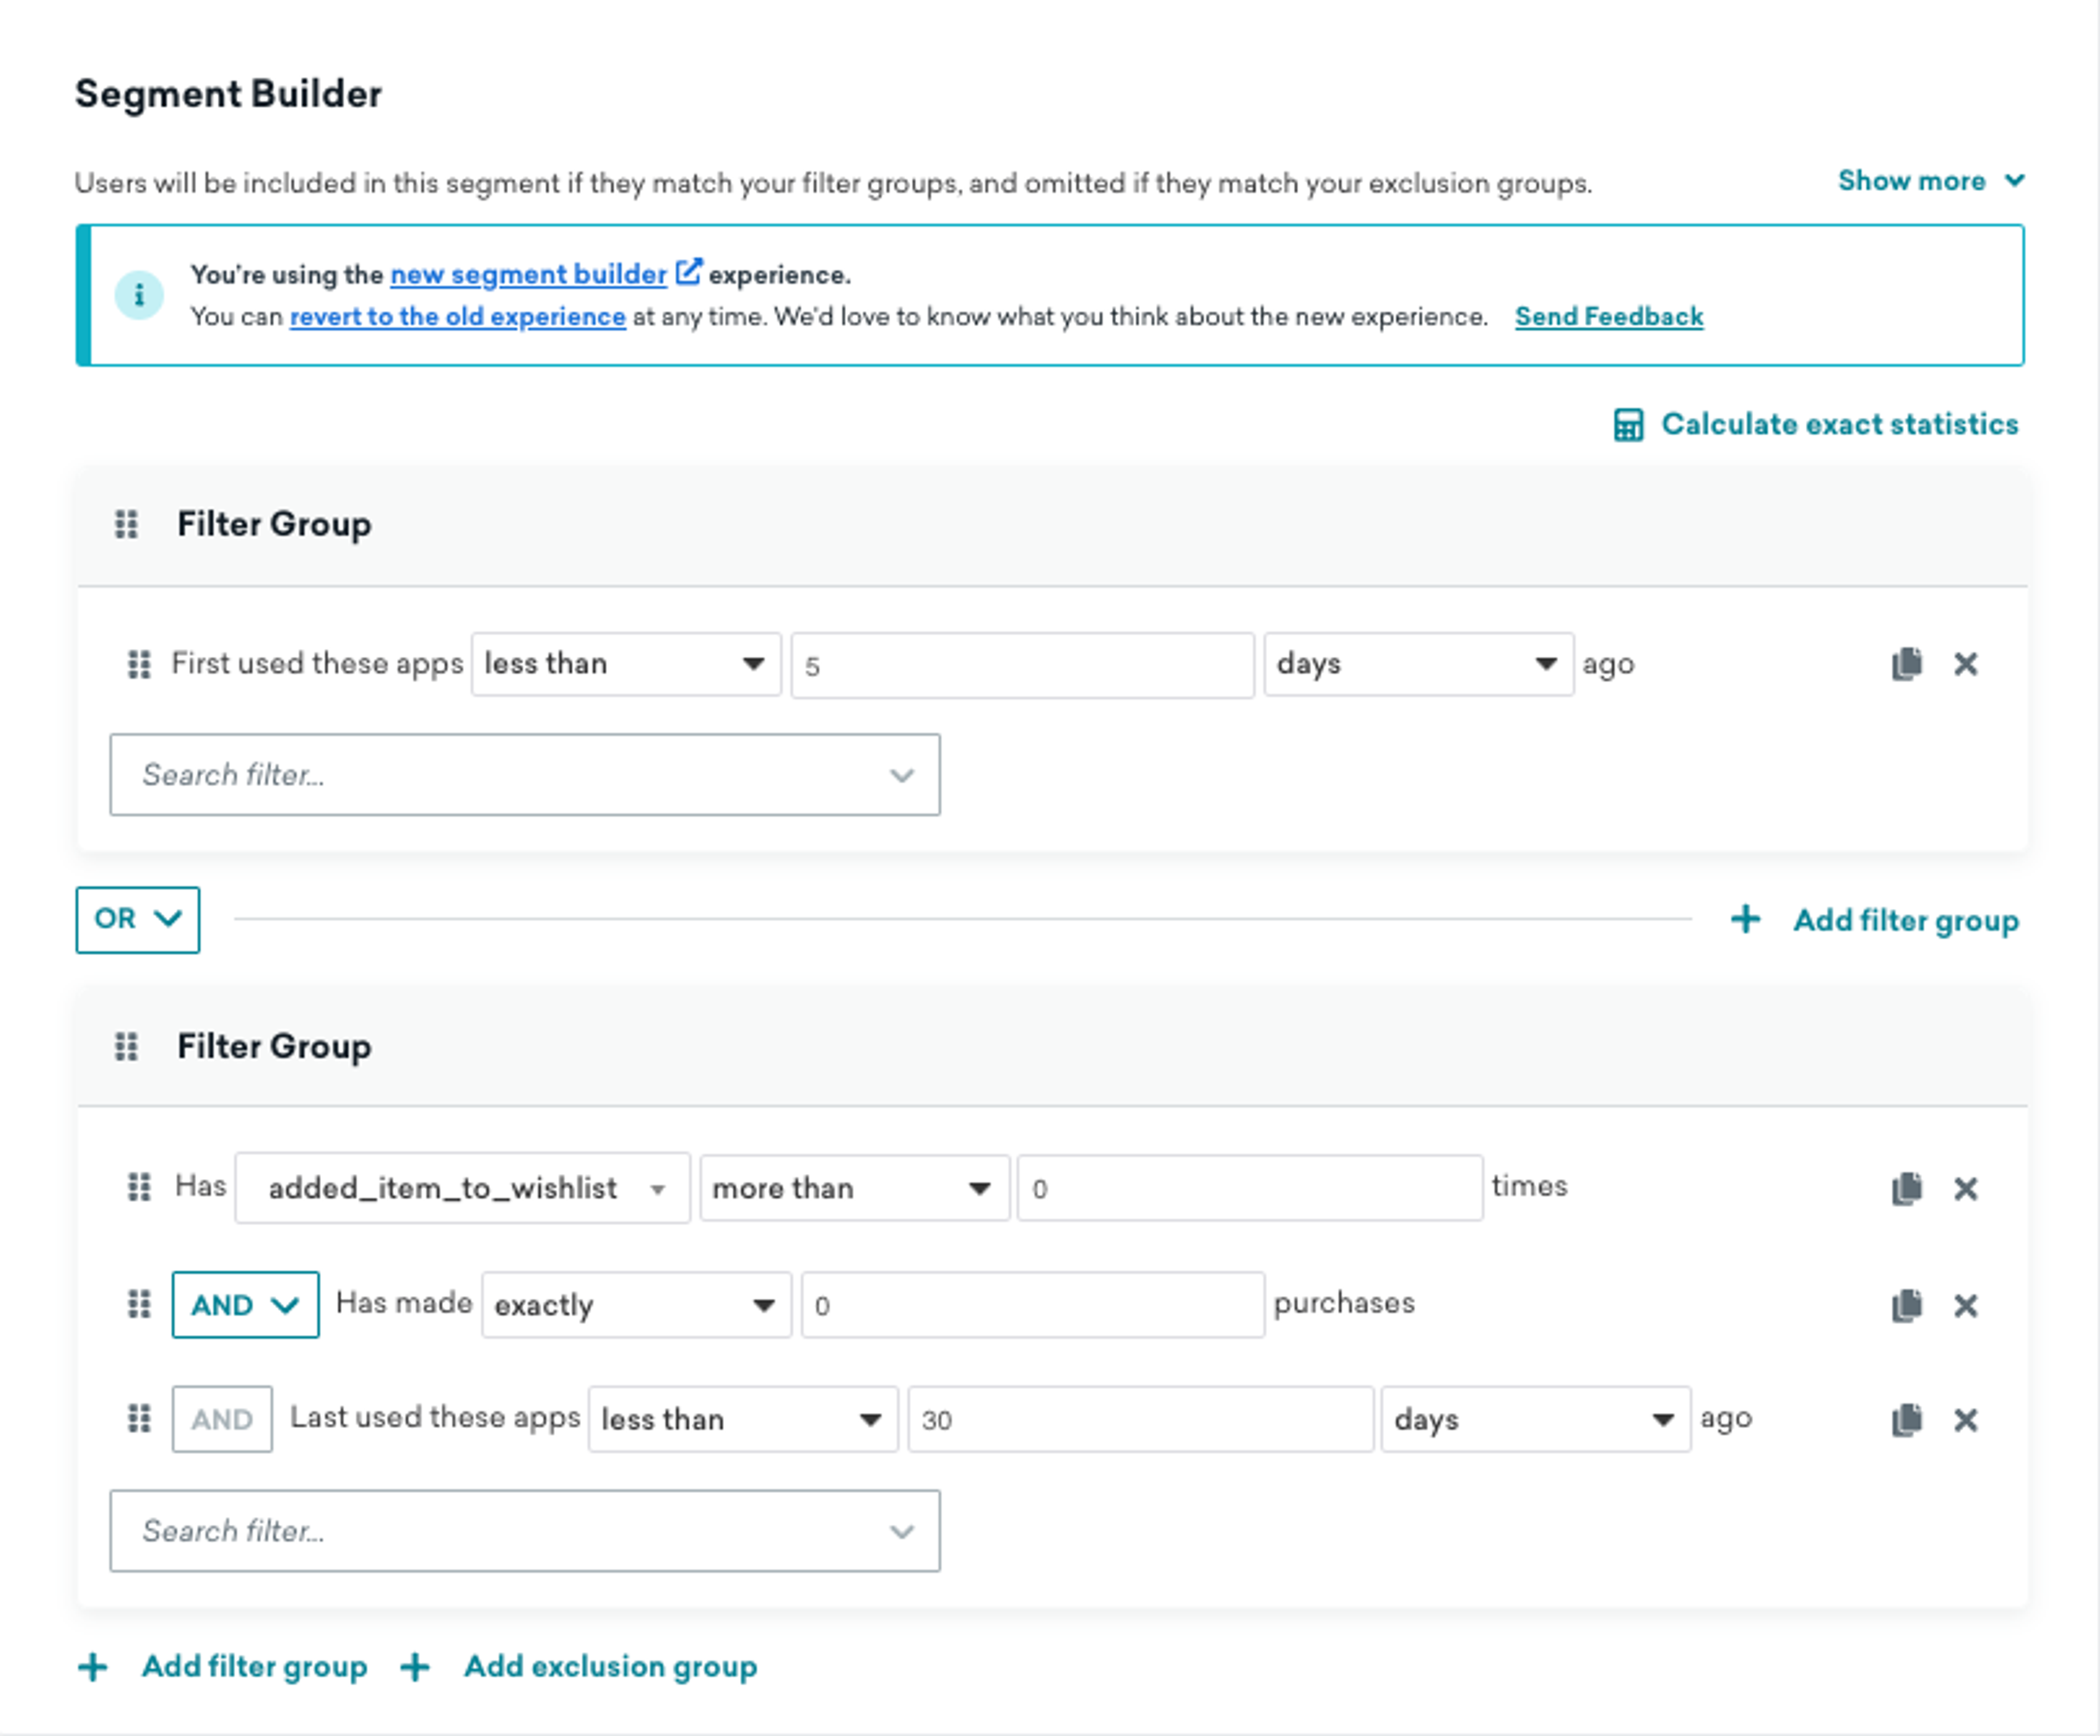Copy the 'Last used these apps' filter
The height and width of the screenshot is (1736, 2100).
(x=1906, y=1419)
